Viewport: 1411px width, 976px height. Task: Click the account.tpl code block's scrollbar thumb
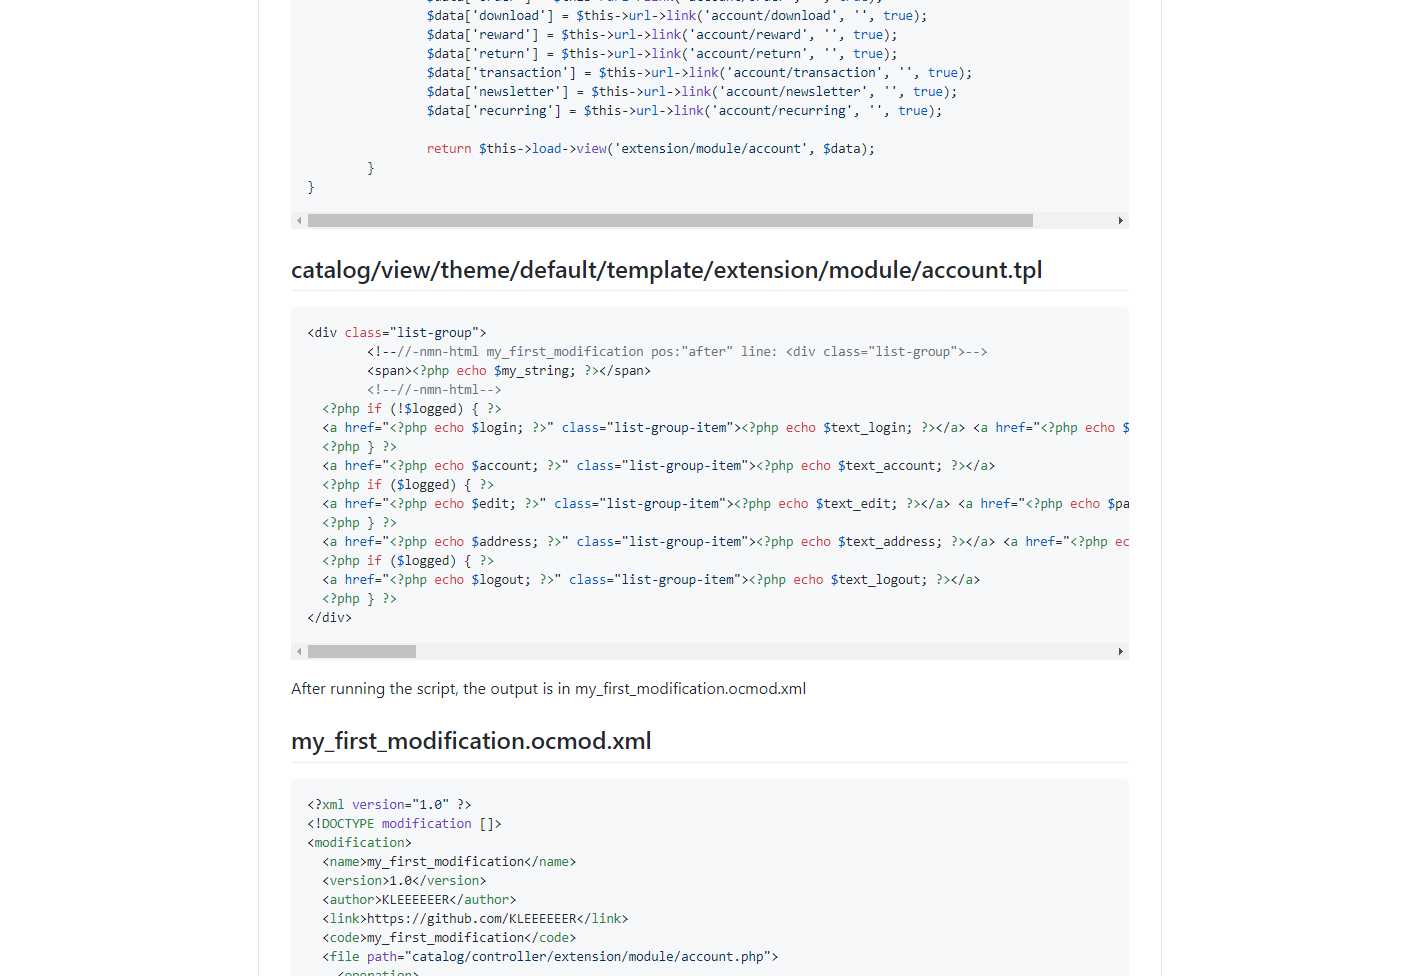click(361, 652)
